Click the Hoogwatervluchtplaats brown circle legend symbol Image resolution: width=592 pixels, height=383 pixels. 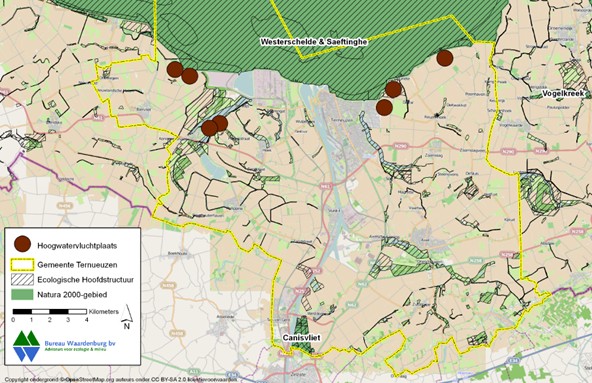pyautogui.click(x=23, y=244)
